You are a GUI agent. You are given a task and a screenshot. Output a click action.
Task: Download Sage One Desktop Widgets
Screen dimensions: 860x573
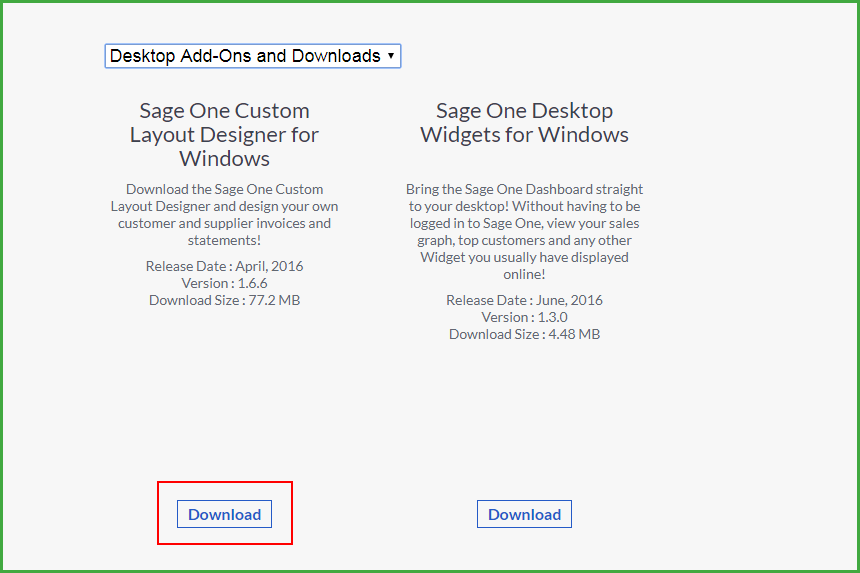tap(524, 514)
